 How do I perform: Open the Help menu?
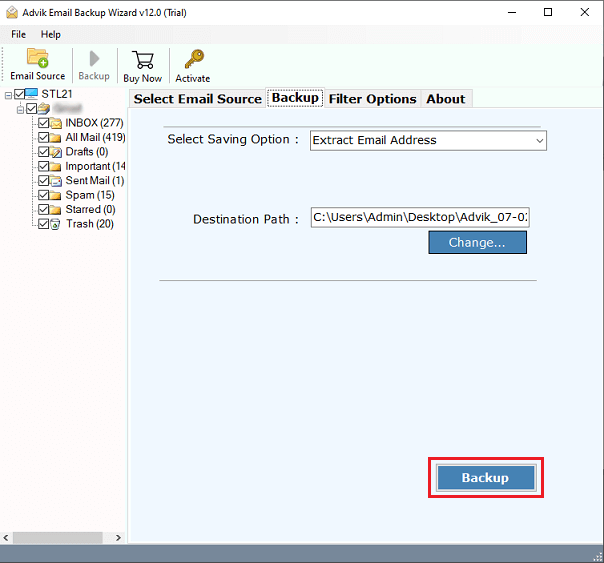(x=51, y=35)
